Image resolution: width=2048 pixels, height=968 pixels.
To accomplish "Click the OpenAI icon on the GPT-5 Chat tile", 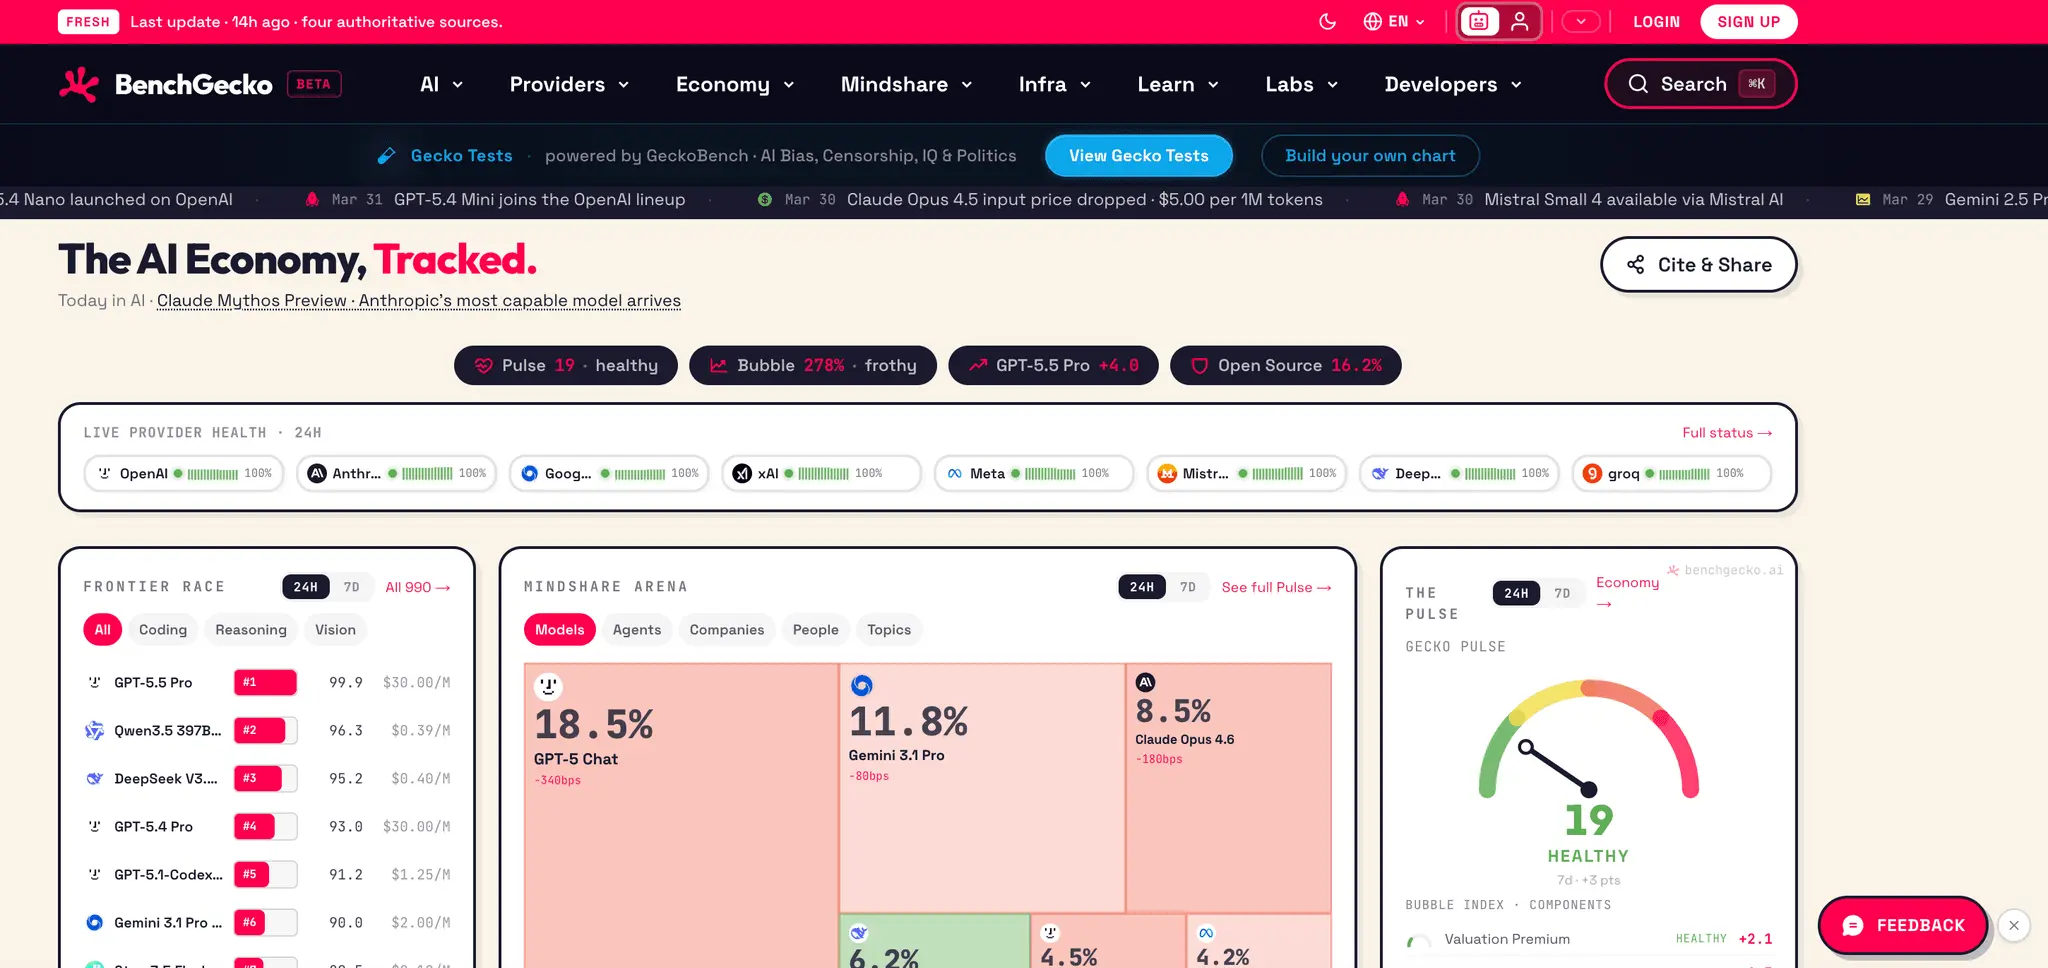I will click(x=548, y=686).
